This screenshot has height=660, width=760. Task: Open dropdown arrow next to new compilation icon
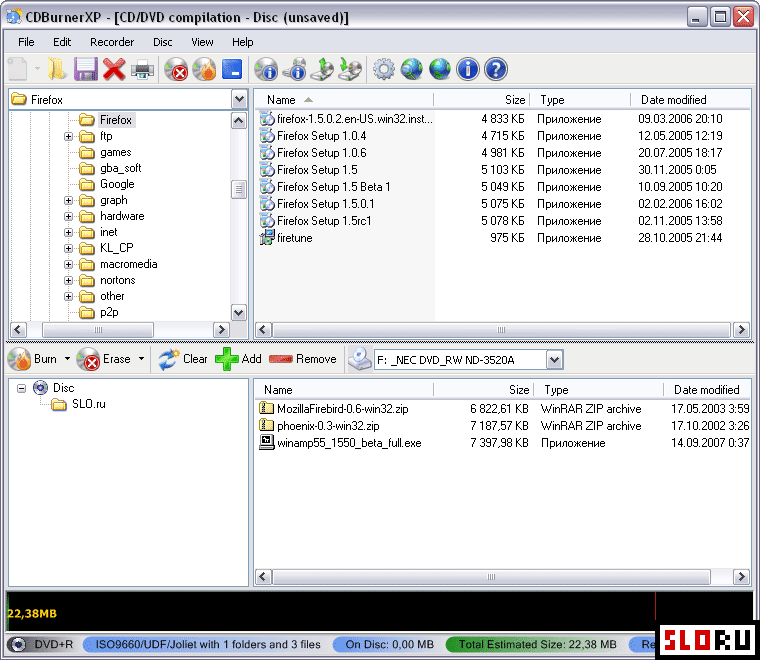[37, 69]
